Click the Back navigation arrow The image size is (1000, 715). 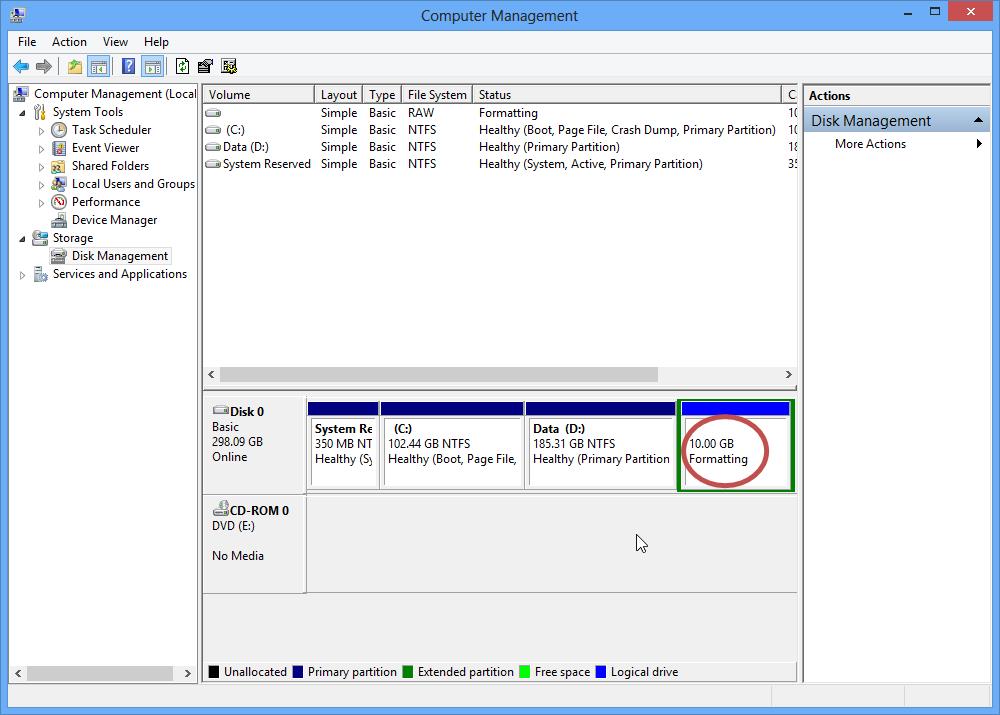(x=21, y=66)
